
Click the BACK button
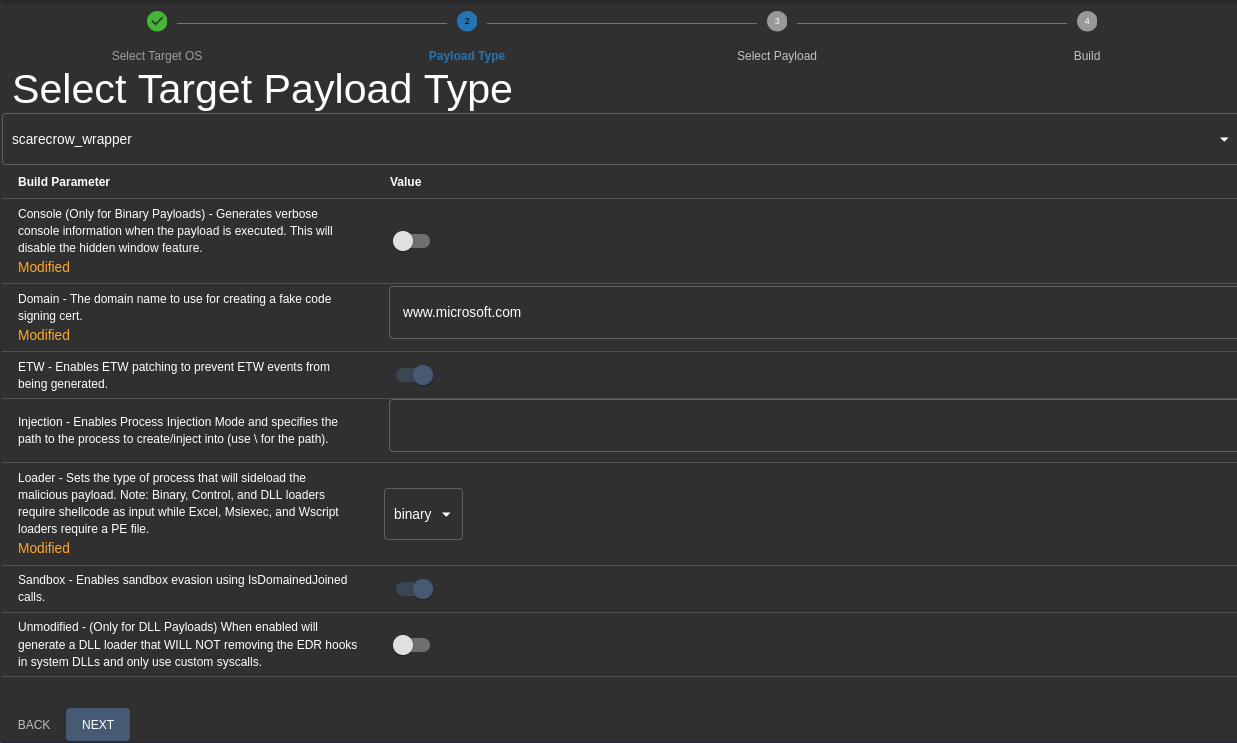tap(34, 725)
